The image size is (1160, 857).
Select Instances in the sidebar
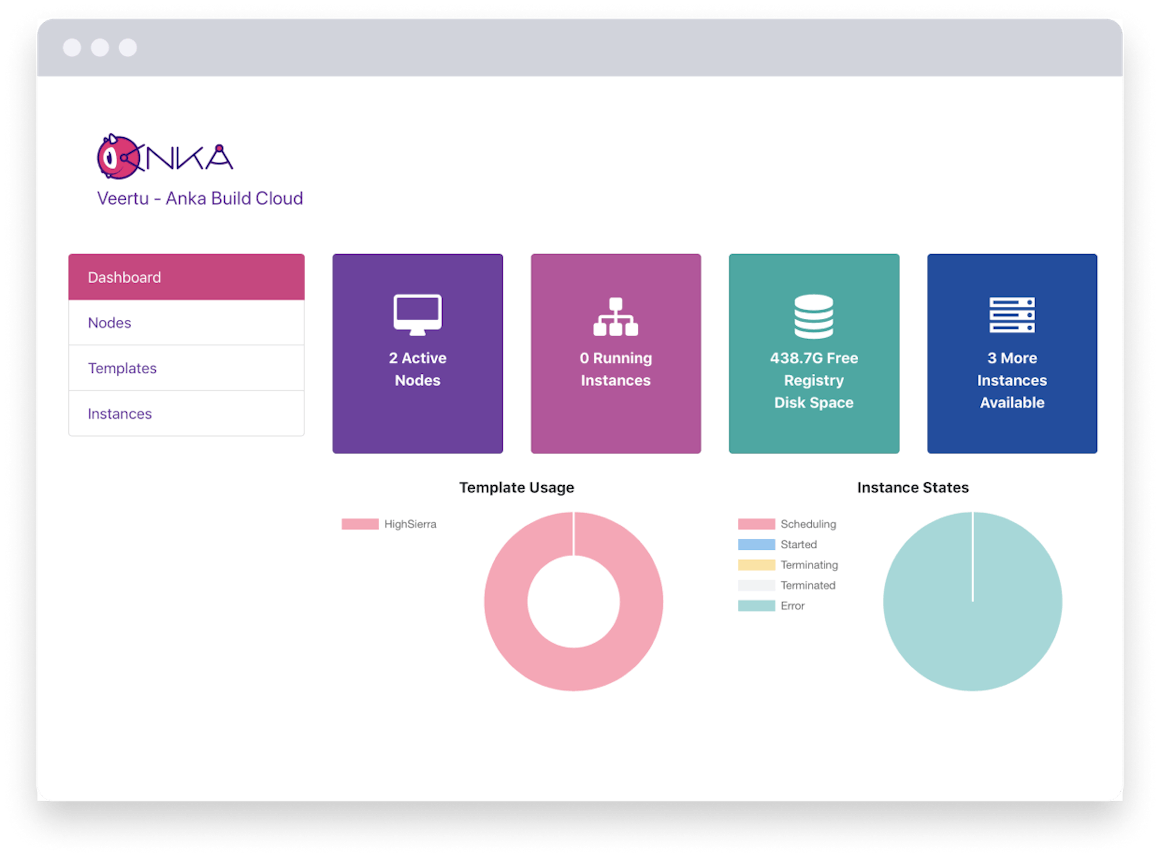[186, 414]
